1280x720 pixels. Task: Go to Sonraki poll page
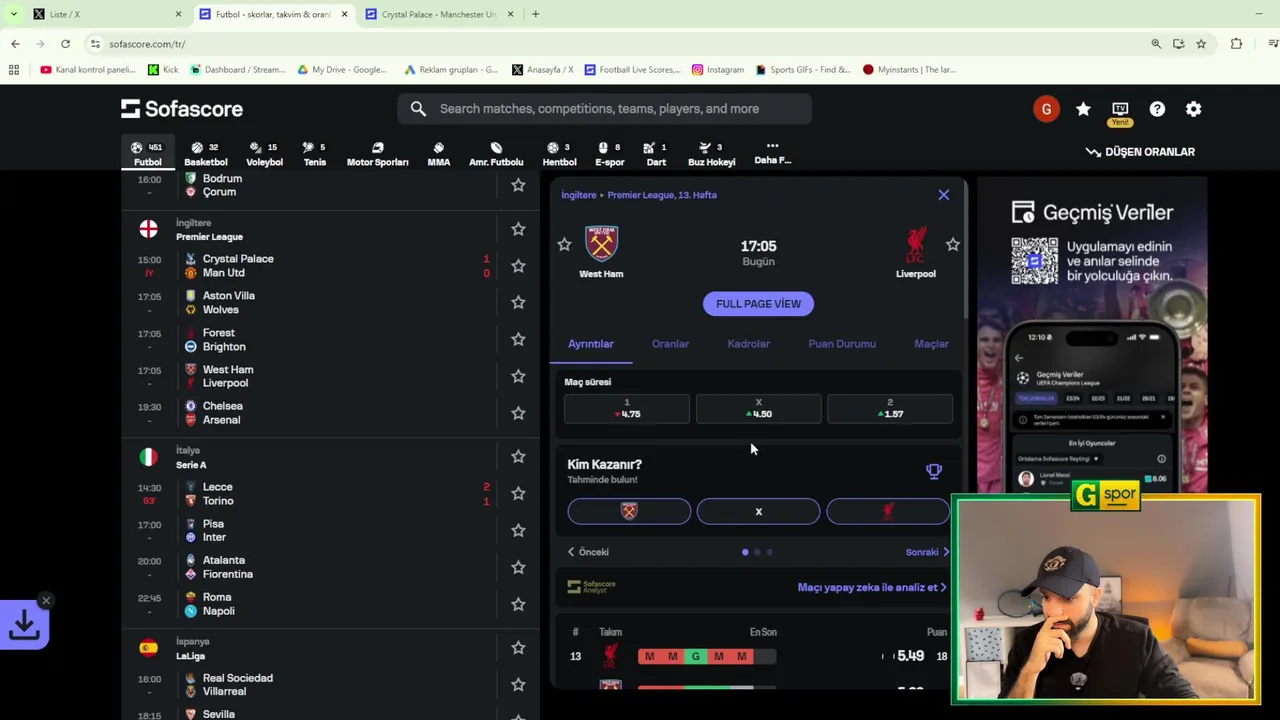(927, 552)
